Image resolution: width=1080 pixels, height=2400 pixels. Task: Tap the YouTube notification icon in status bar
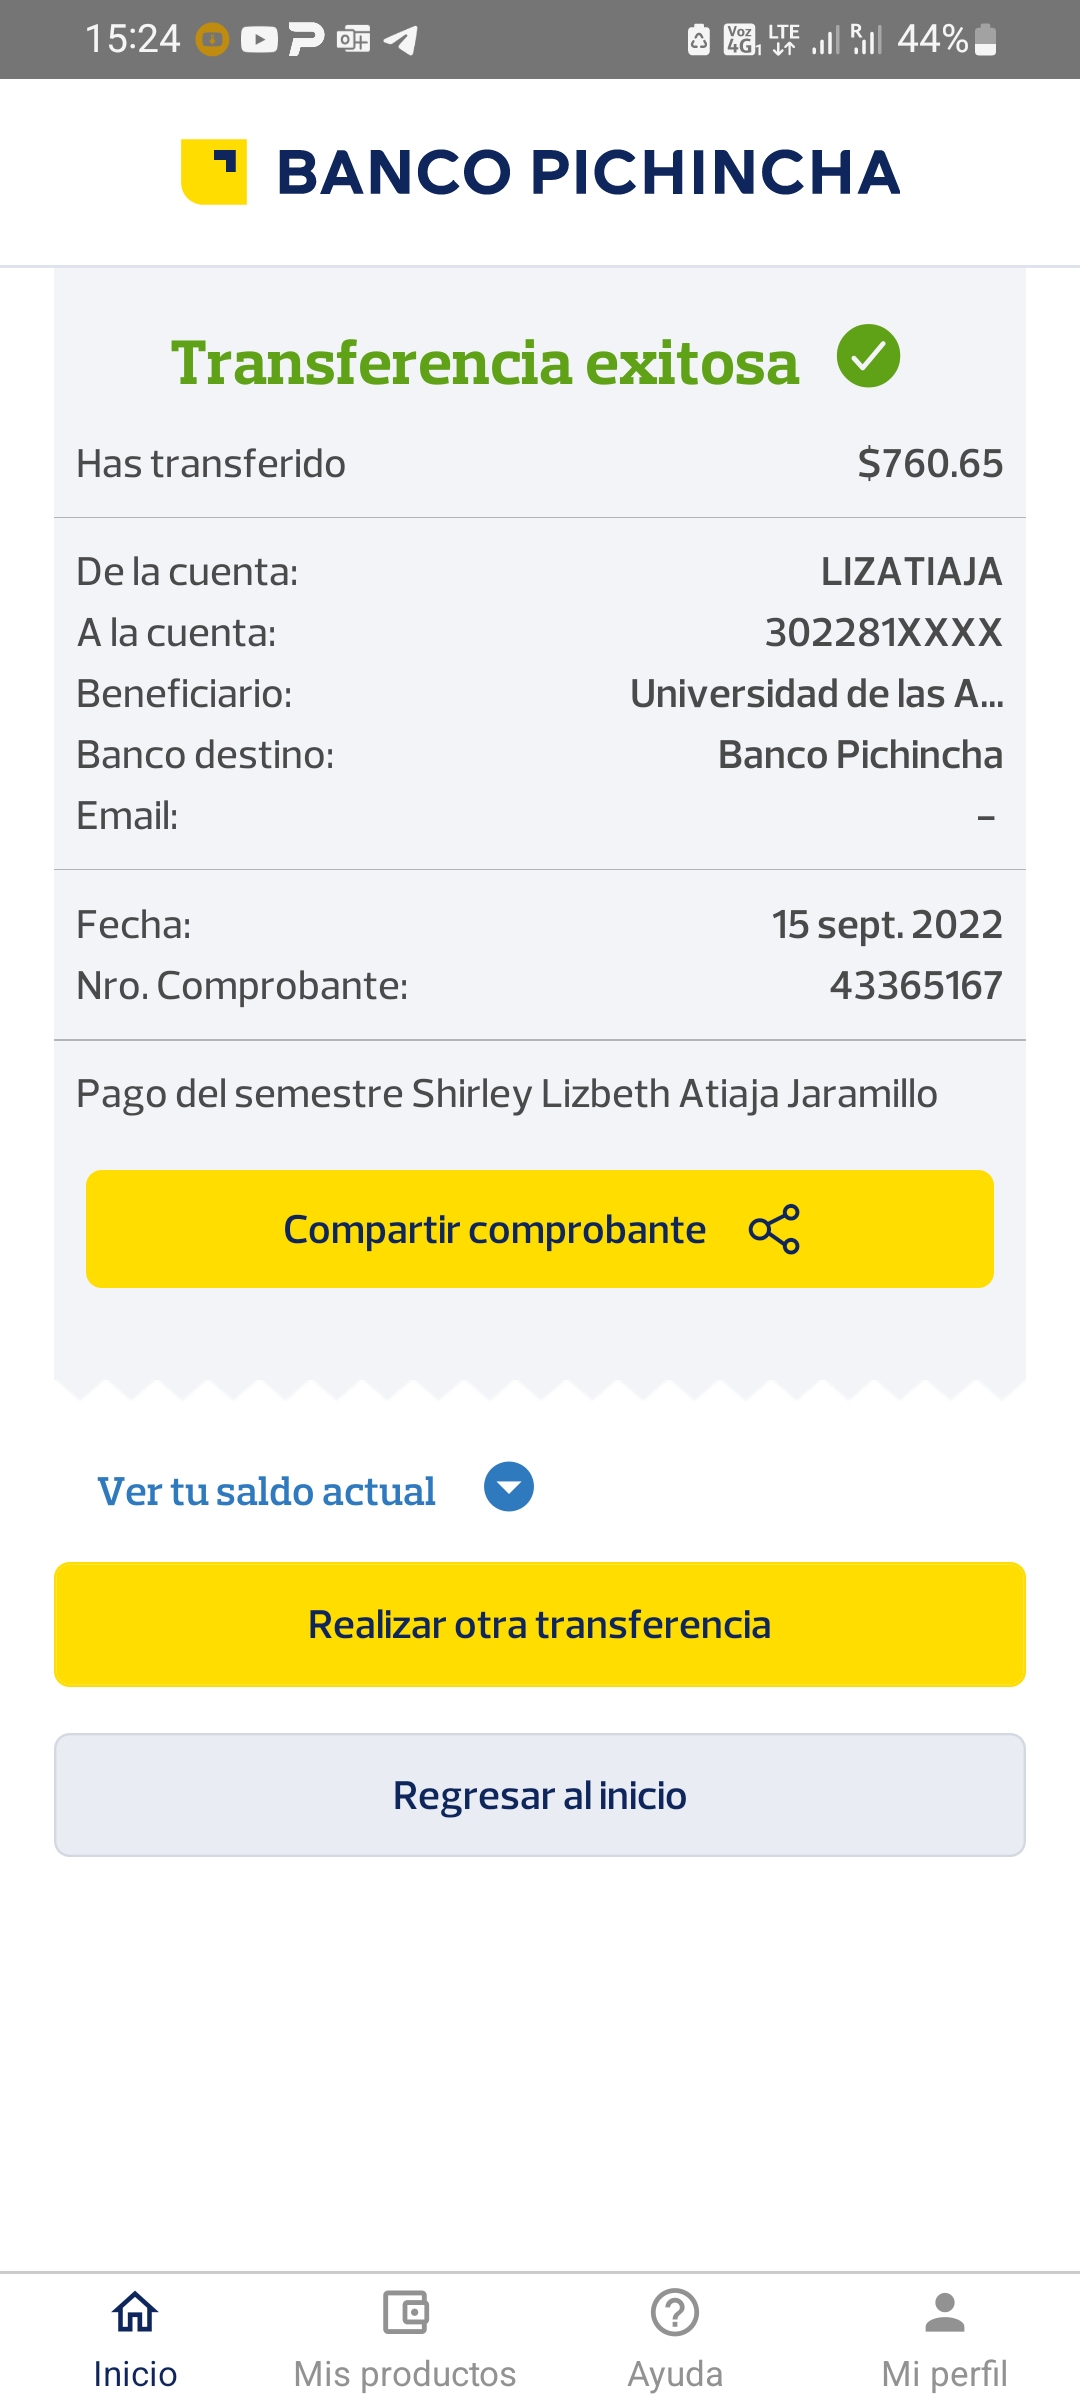259,40
